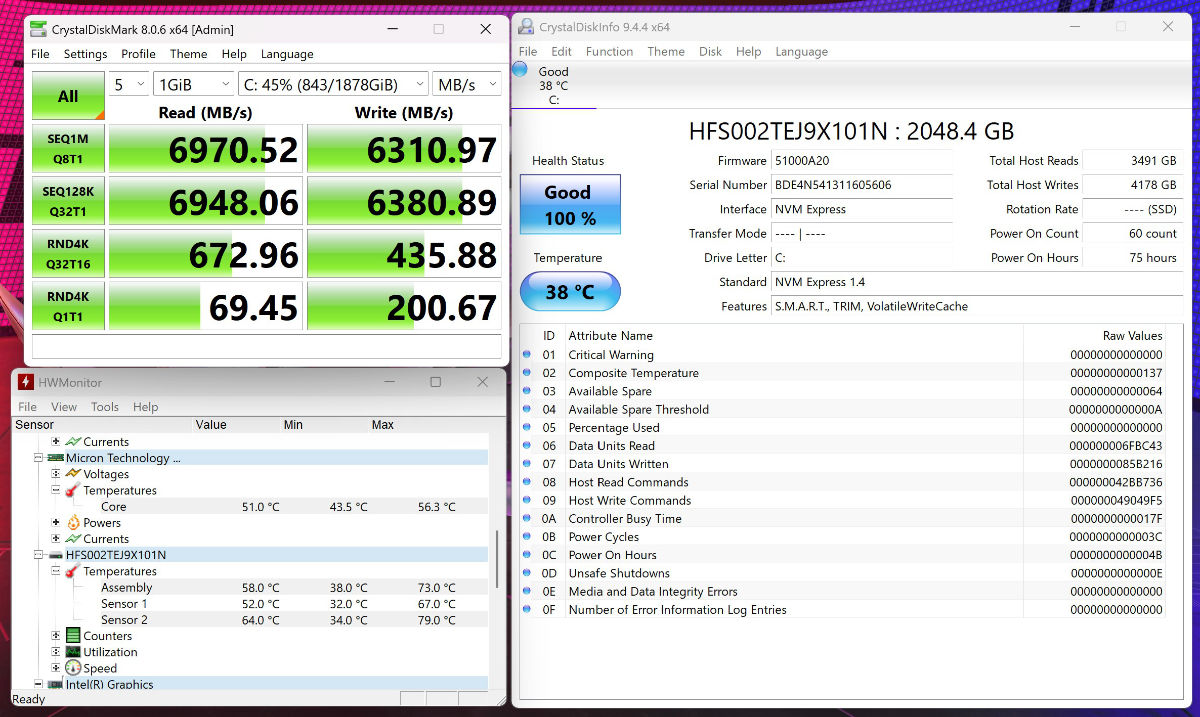Click the Serial Number value field

862,185
